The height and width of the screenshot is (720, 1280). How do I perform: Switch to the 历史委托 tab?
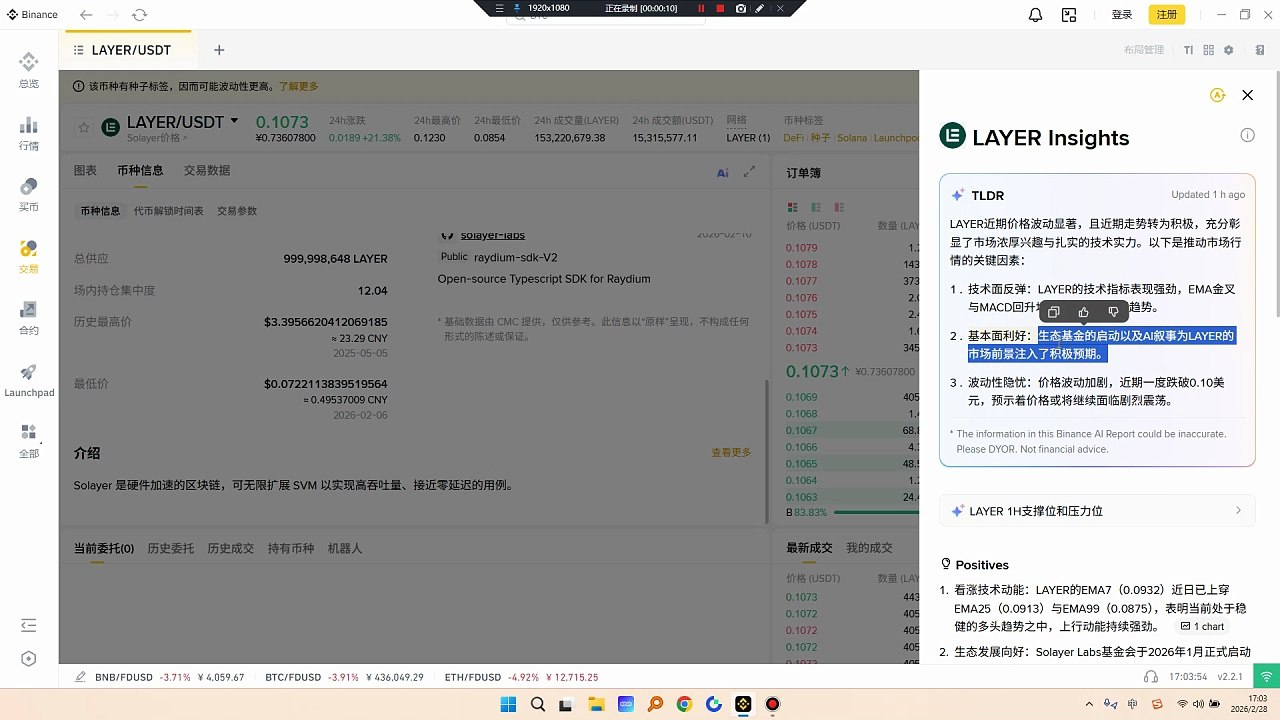[171, 549]
